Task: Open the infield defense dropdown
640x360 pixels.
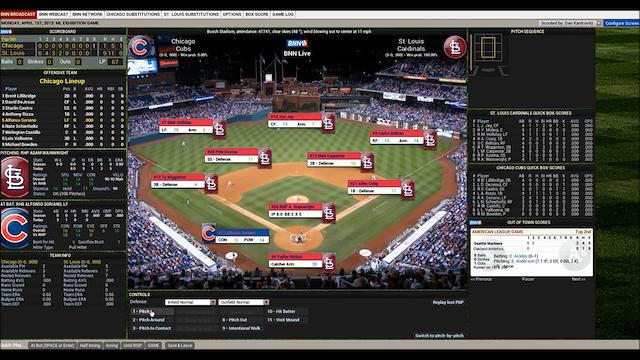Action: [190, 302]
